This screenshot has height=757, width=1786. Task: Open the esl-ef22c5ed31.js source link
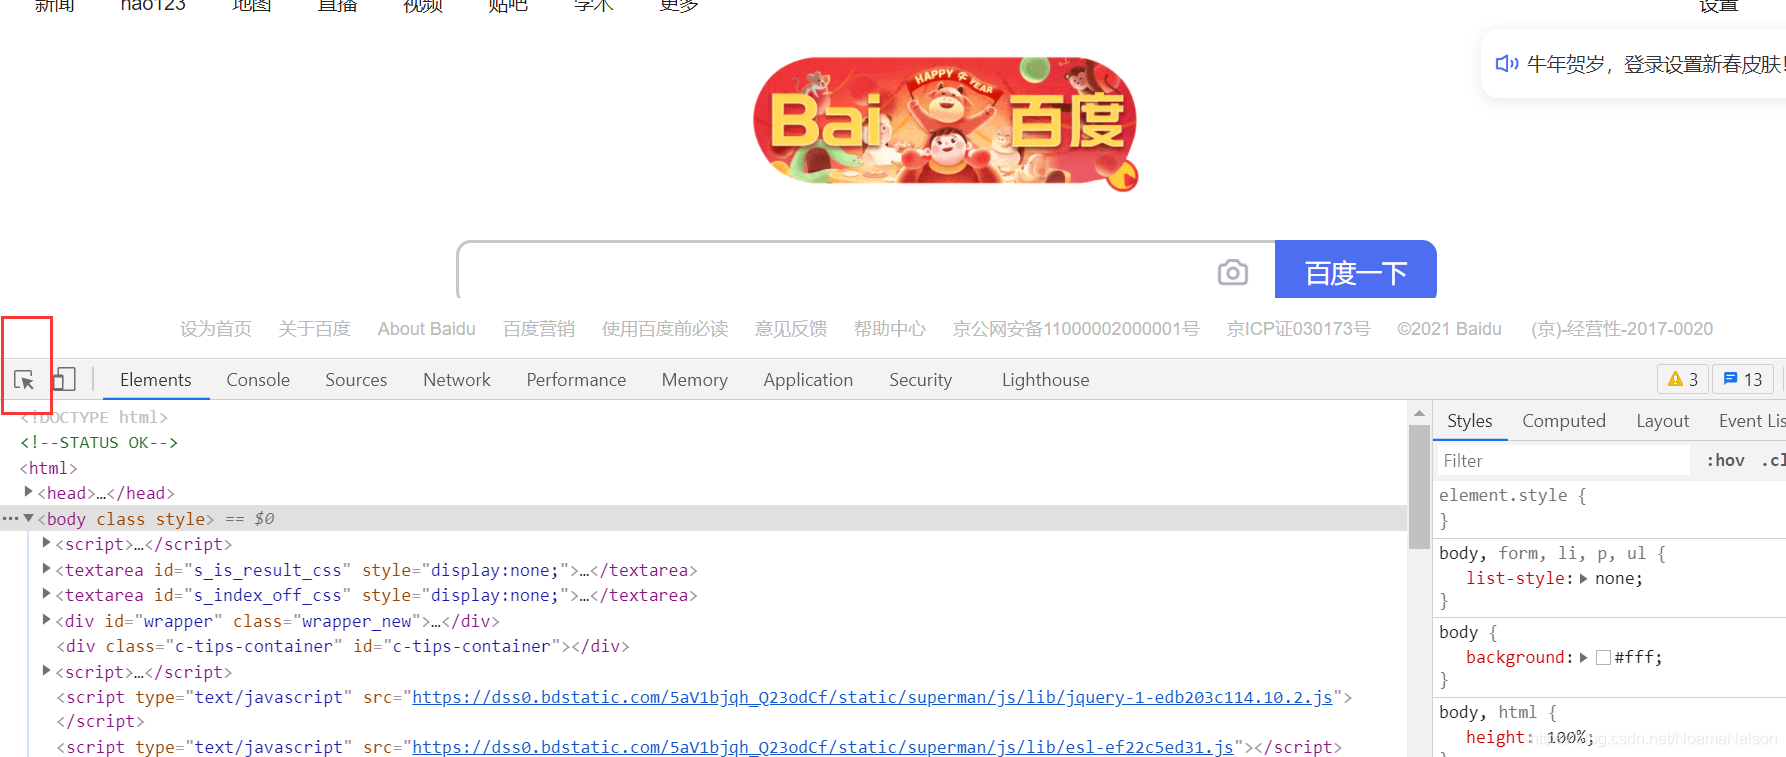pyautogui.click(x=823, y=747)
